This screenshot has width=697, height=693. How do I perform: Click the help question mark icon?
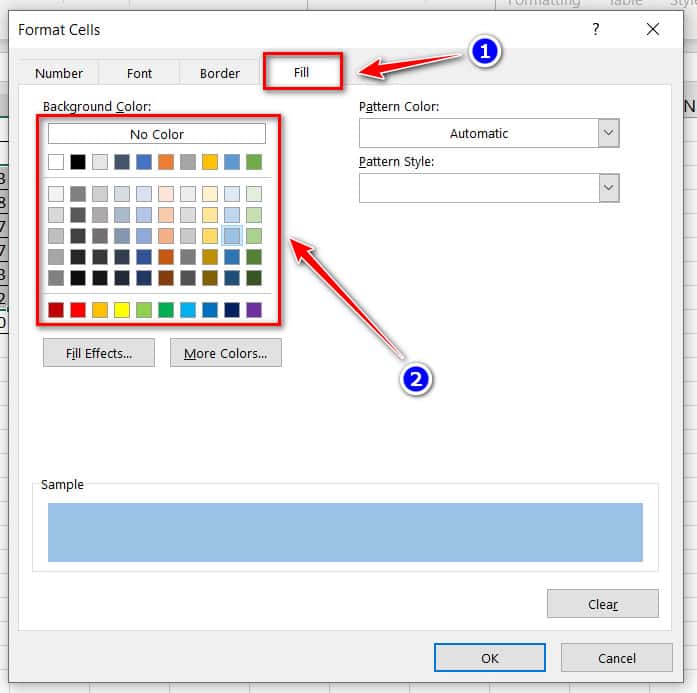click(596, 29)
